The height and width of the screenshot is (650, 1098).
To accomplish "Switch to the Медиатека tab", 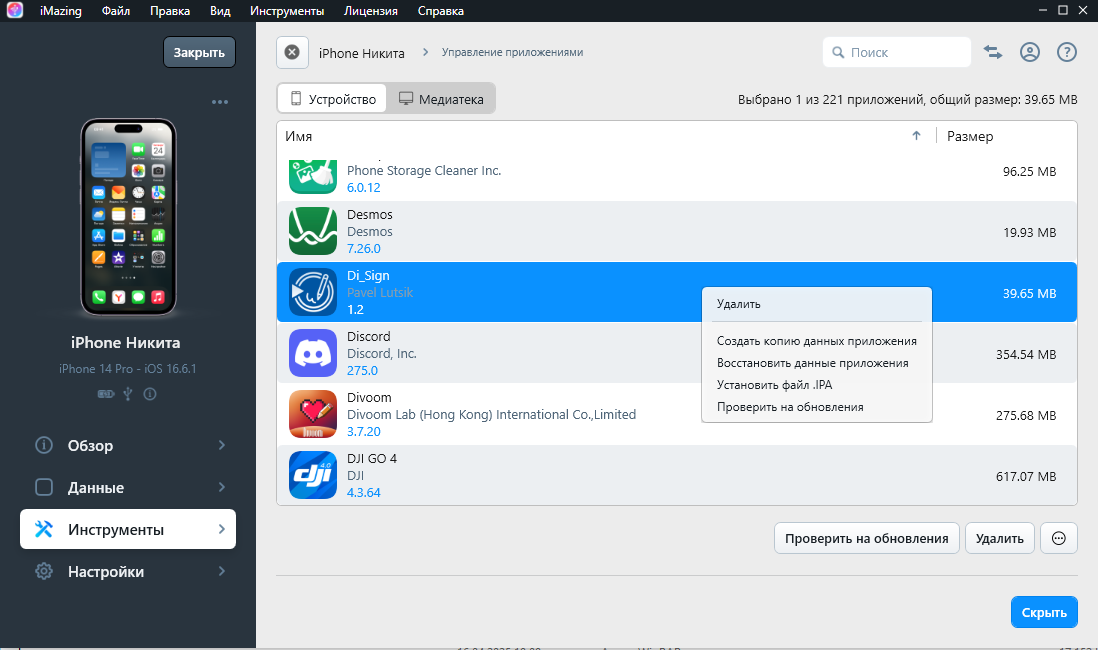I will click(441, 99).
